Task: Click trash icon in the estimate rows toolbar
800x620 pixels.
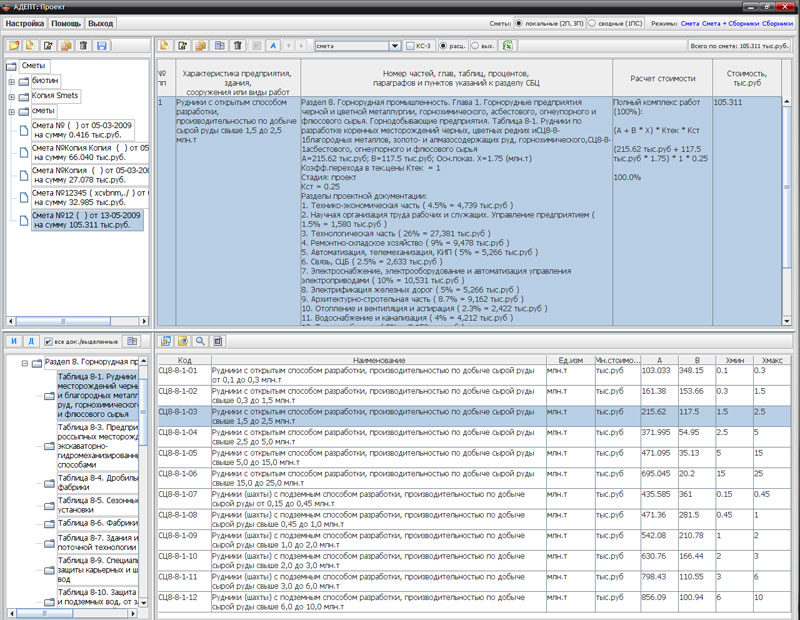Action: 237,45
